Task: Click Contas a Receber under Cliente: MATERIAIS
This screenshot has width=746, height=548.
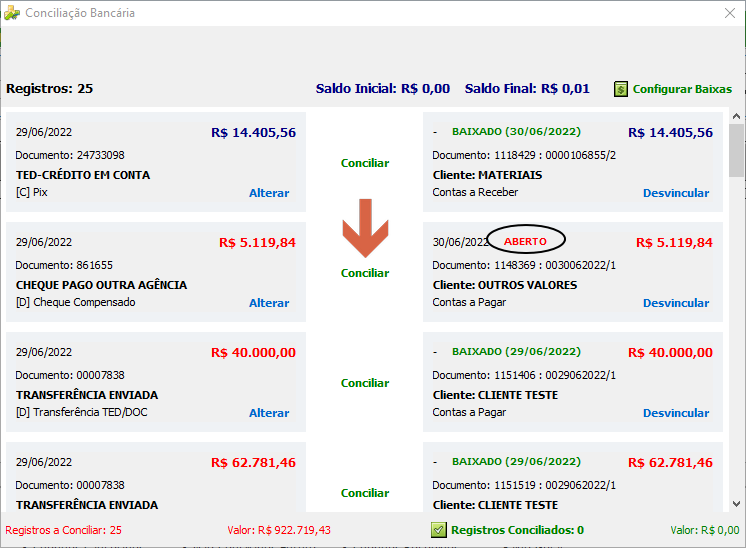Action: [475, 192]
